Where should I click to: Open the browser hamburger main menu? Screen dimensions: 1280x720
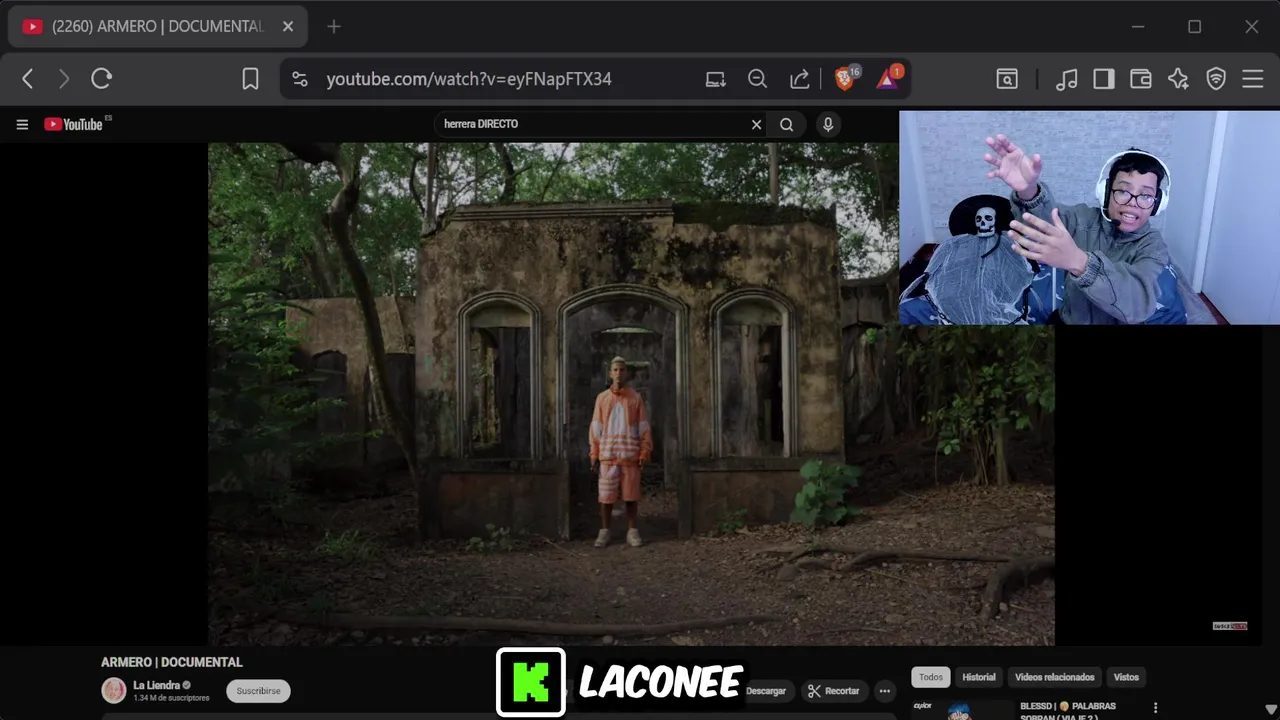tap(1253, 79)
